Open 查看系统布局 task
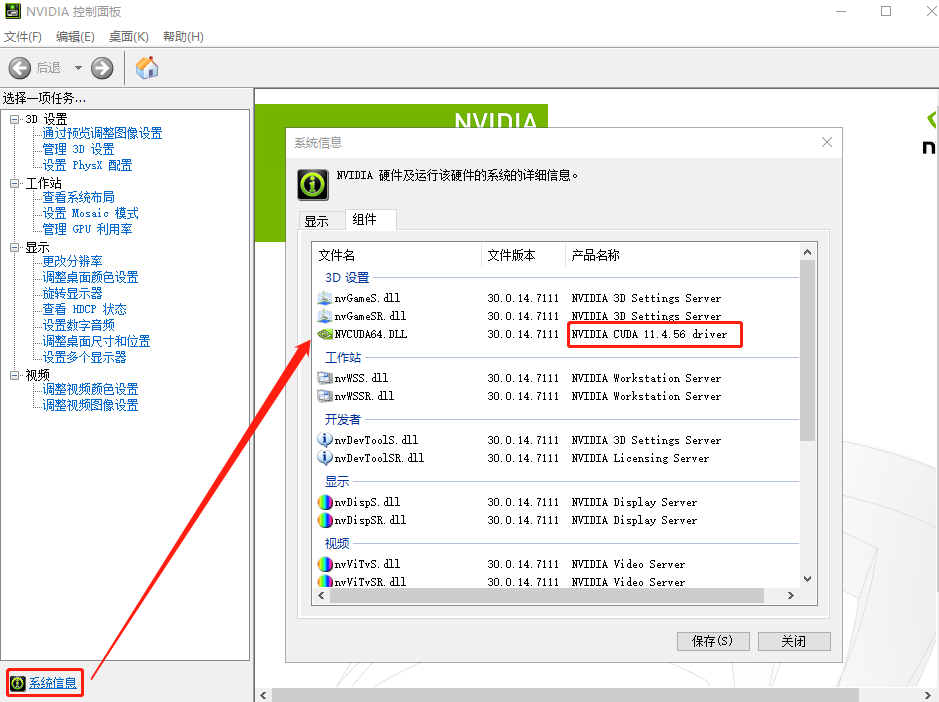 pos(78,197)
